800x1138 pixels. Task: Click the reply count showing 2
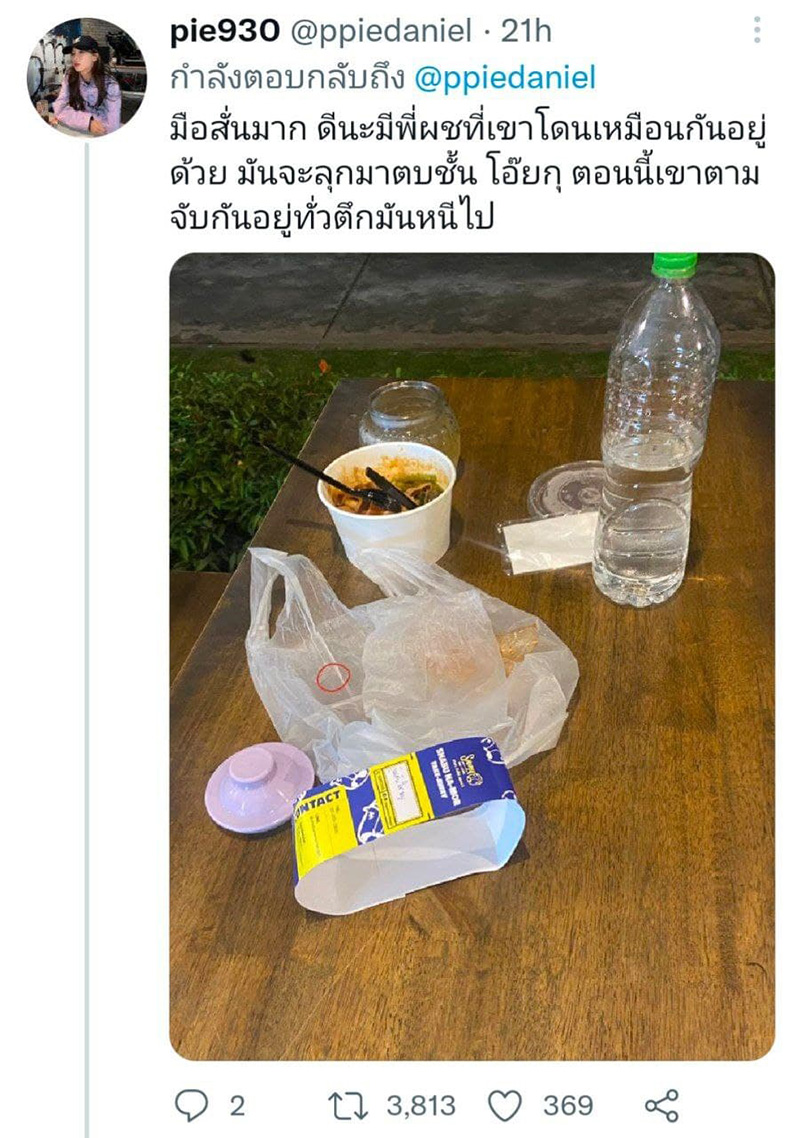(237, 1106)
